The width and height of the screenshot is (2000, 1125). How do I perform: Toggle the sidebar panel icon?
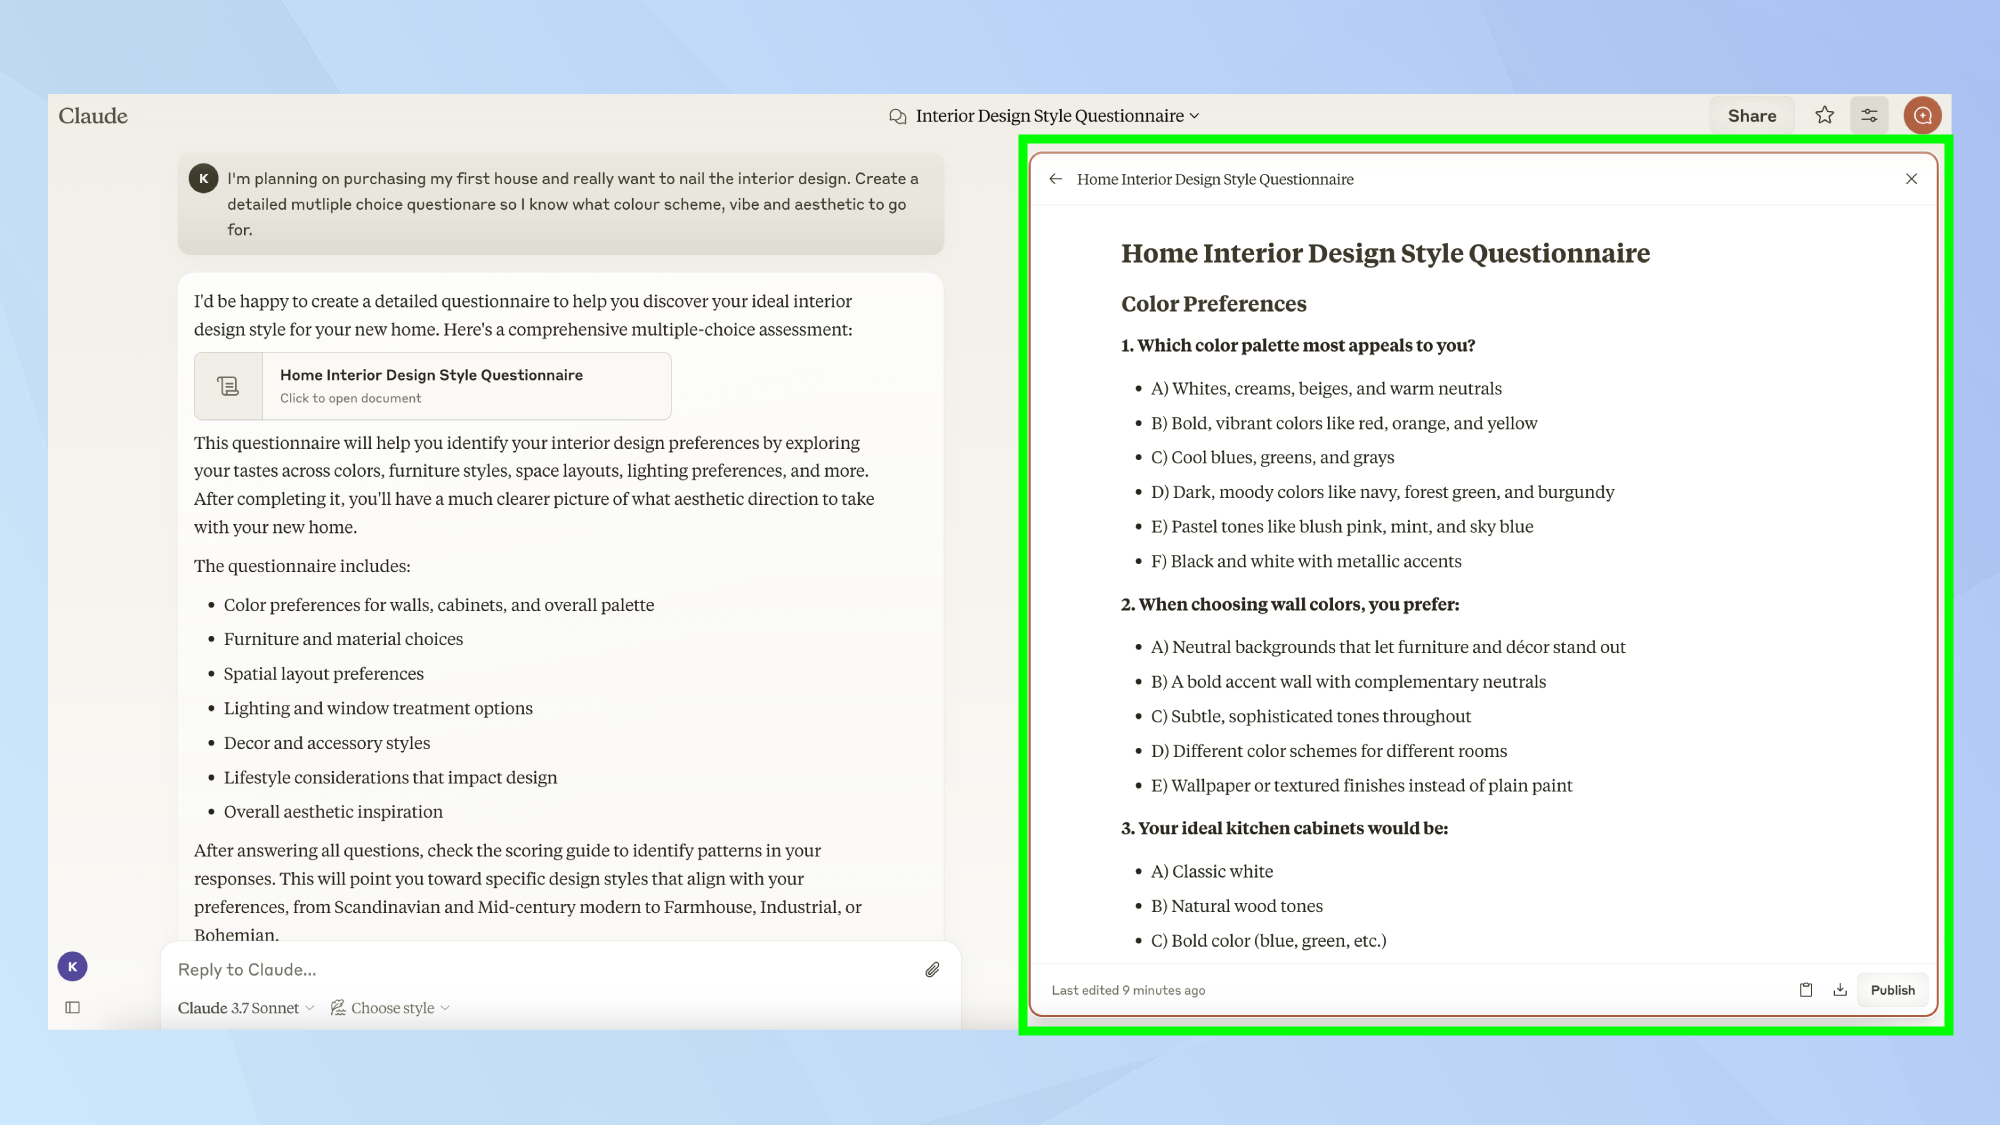pyautogui.click(x=73, y=1007)
